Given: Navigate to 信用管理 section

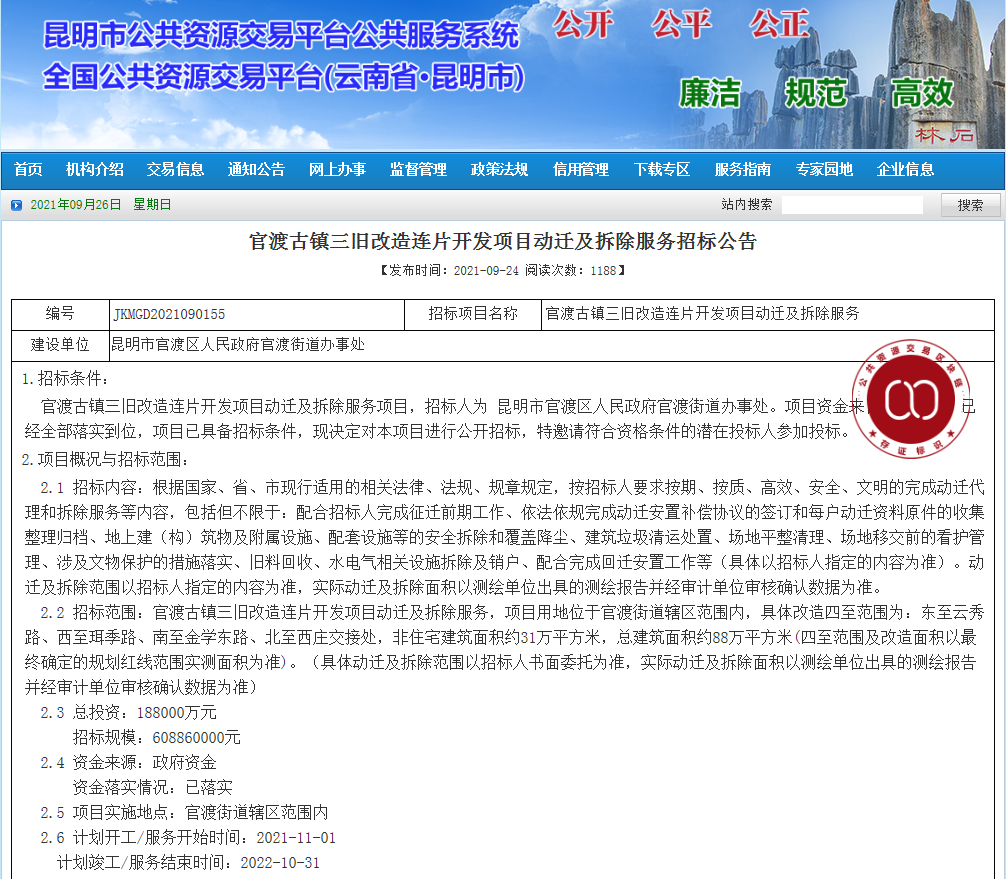Looking at the screenshot, I should pyautogui.click(x=581, y=170).
